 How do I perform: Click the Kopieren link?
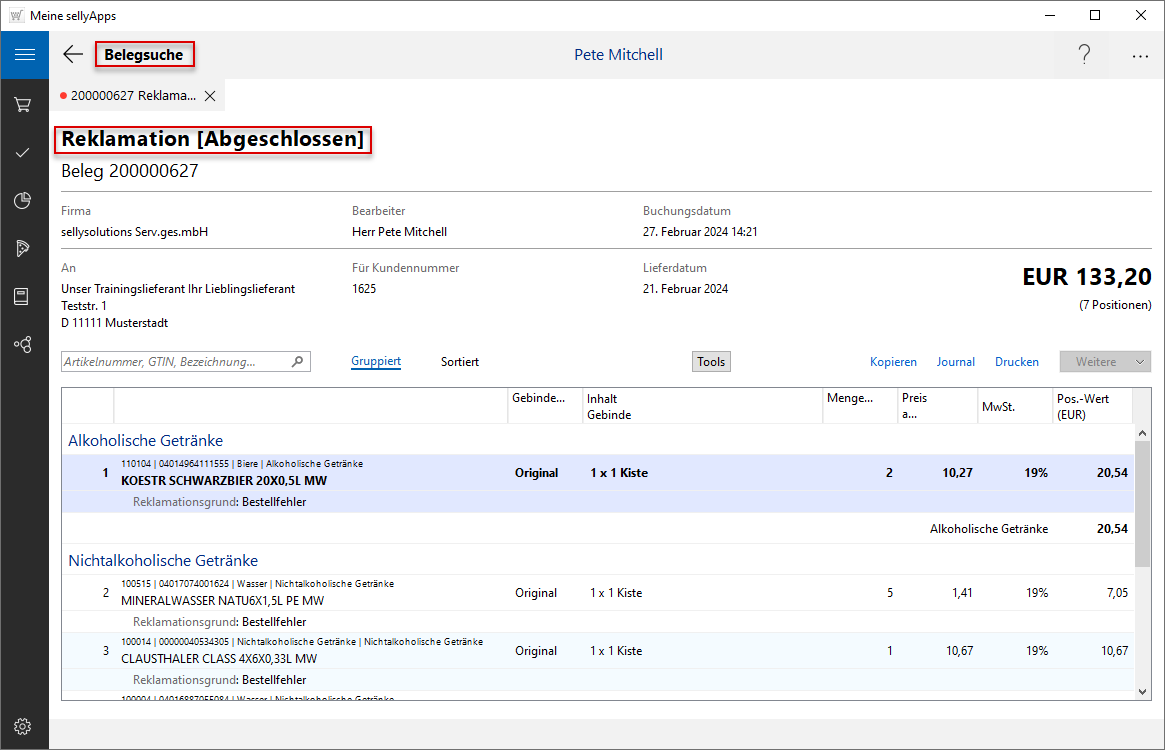893,361
